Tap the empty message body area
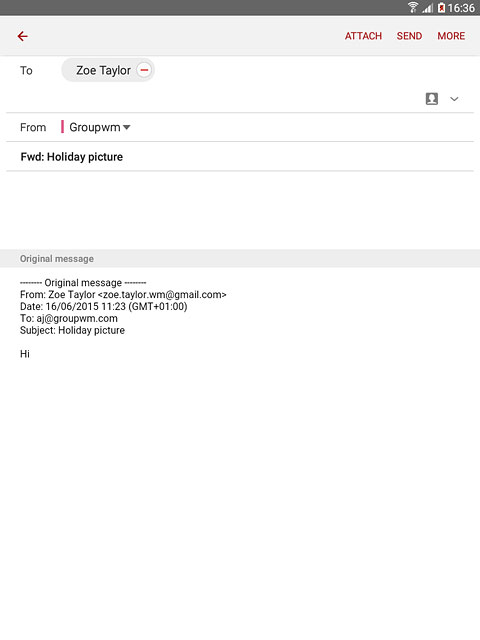 tap(240, 210)
